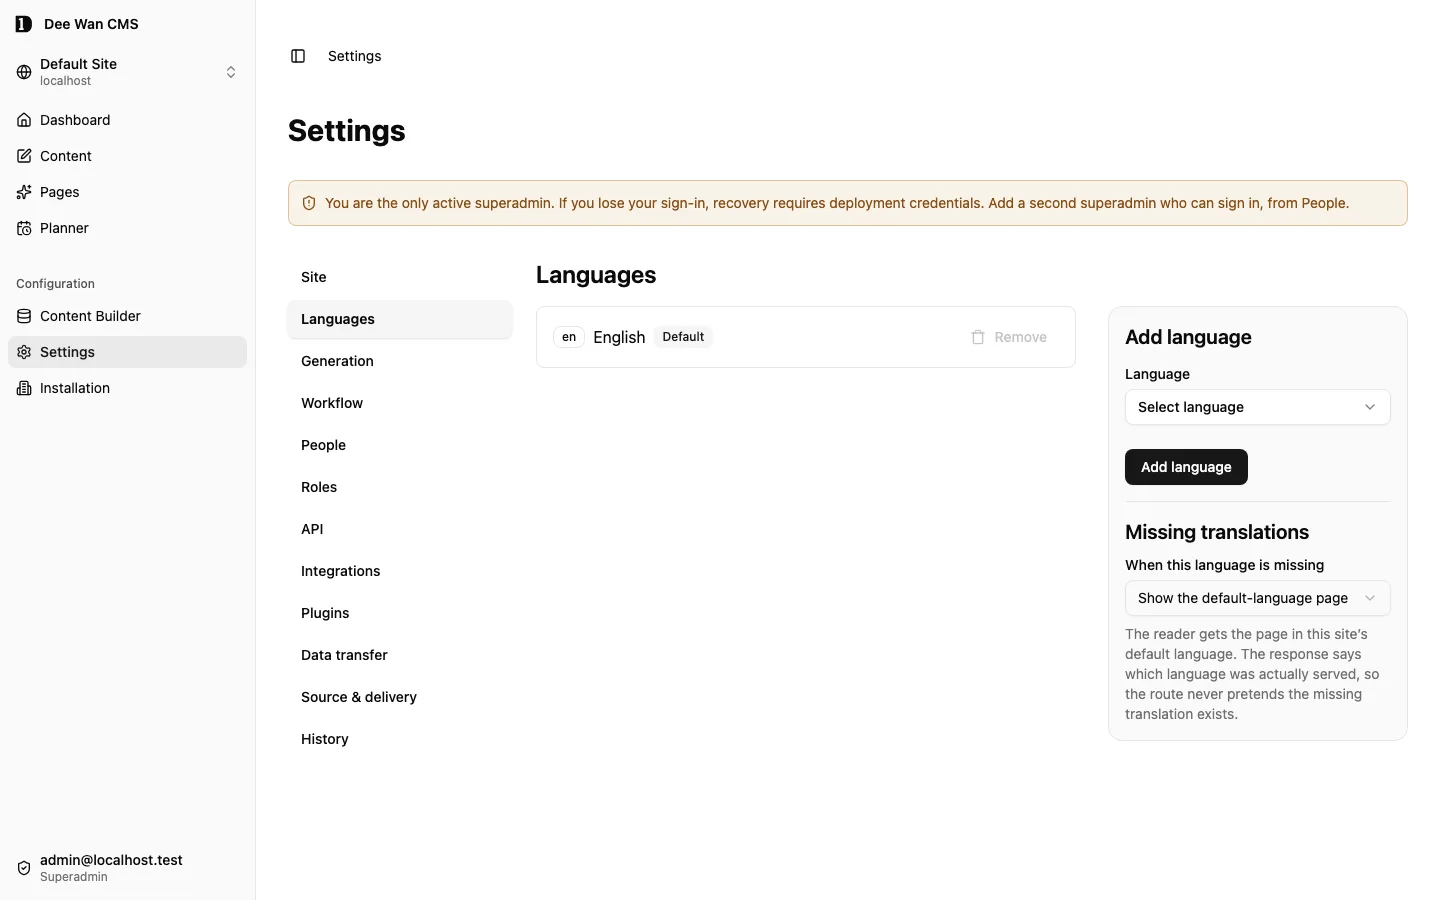
Task: Click the globe icon beside Default Site
Action: (24, 72)
